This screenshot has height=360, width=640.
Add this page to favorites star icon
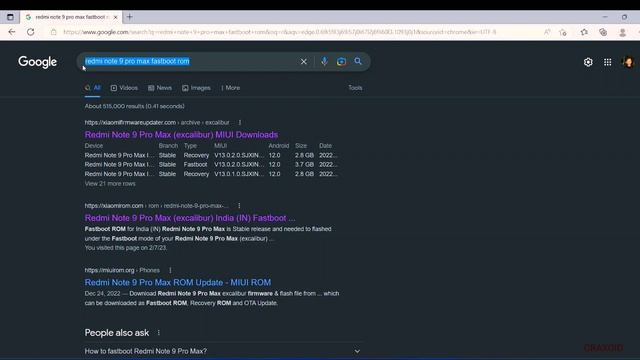tap(563, 32)
